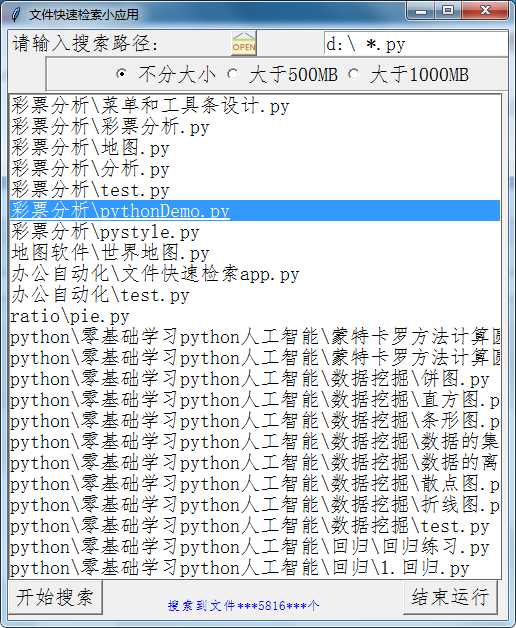Viewport: 516px width, 628px height.
Task: Select highlighted 彩票分析\pythonDemo.py entry
Action: 255,211
